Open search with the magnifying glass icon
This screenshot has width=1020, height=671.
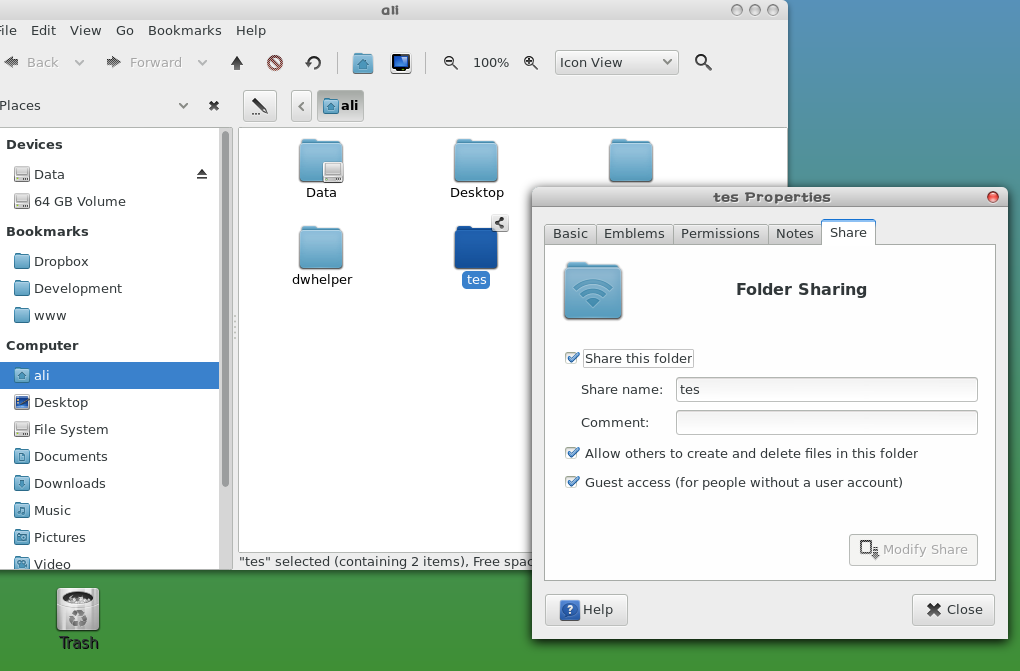[x=703, y=63]
